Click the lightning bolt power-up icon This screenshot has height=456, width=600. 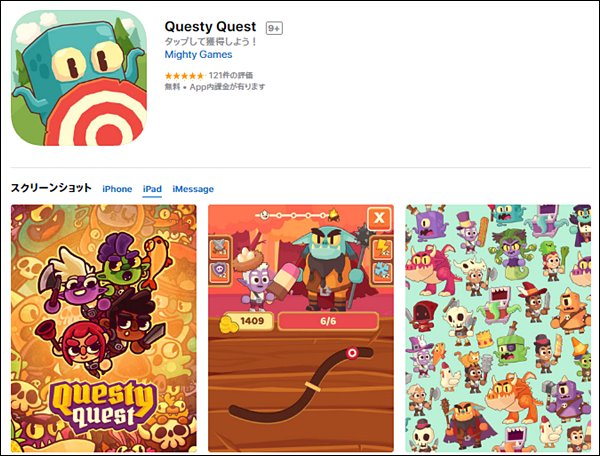tap(383, 248)
